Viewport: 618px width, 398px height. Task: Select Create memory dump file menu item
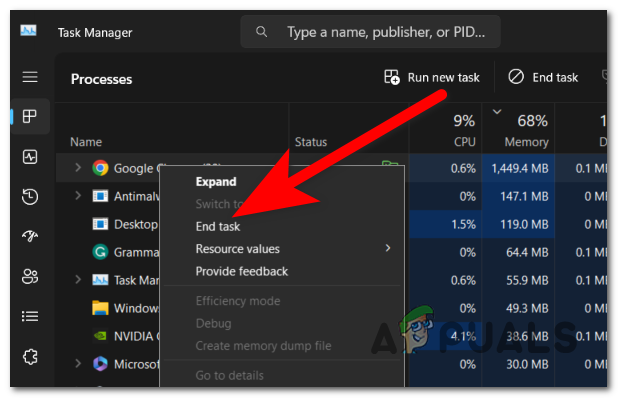point(282,346)
